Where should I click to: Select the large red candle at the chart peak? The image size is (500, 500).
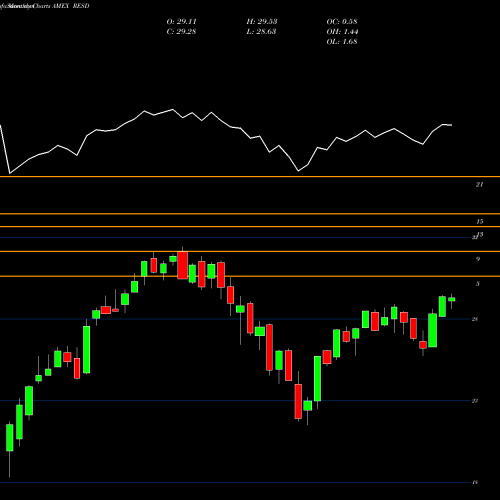coord(182,265)
